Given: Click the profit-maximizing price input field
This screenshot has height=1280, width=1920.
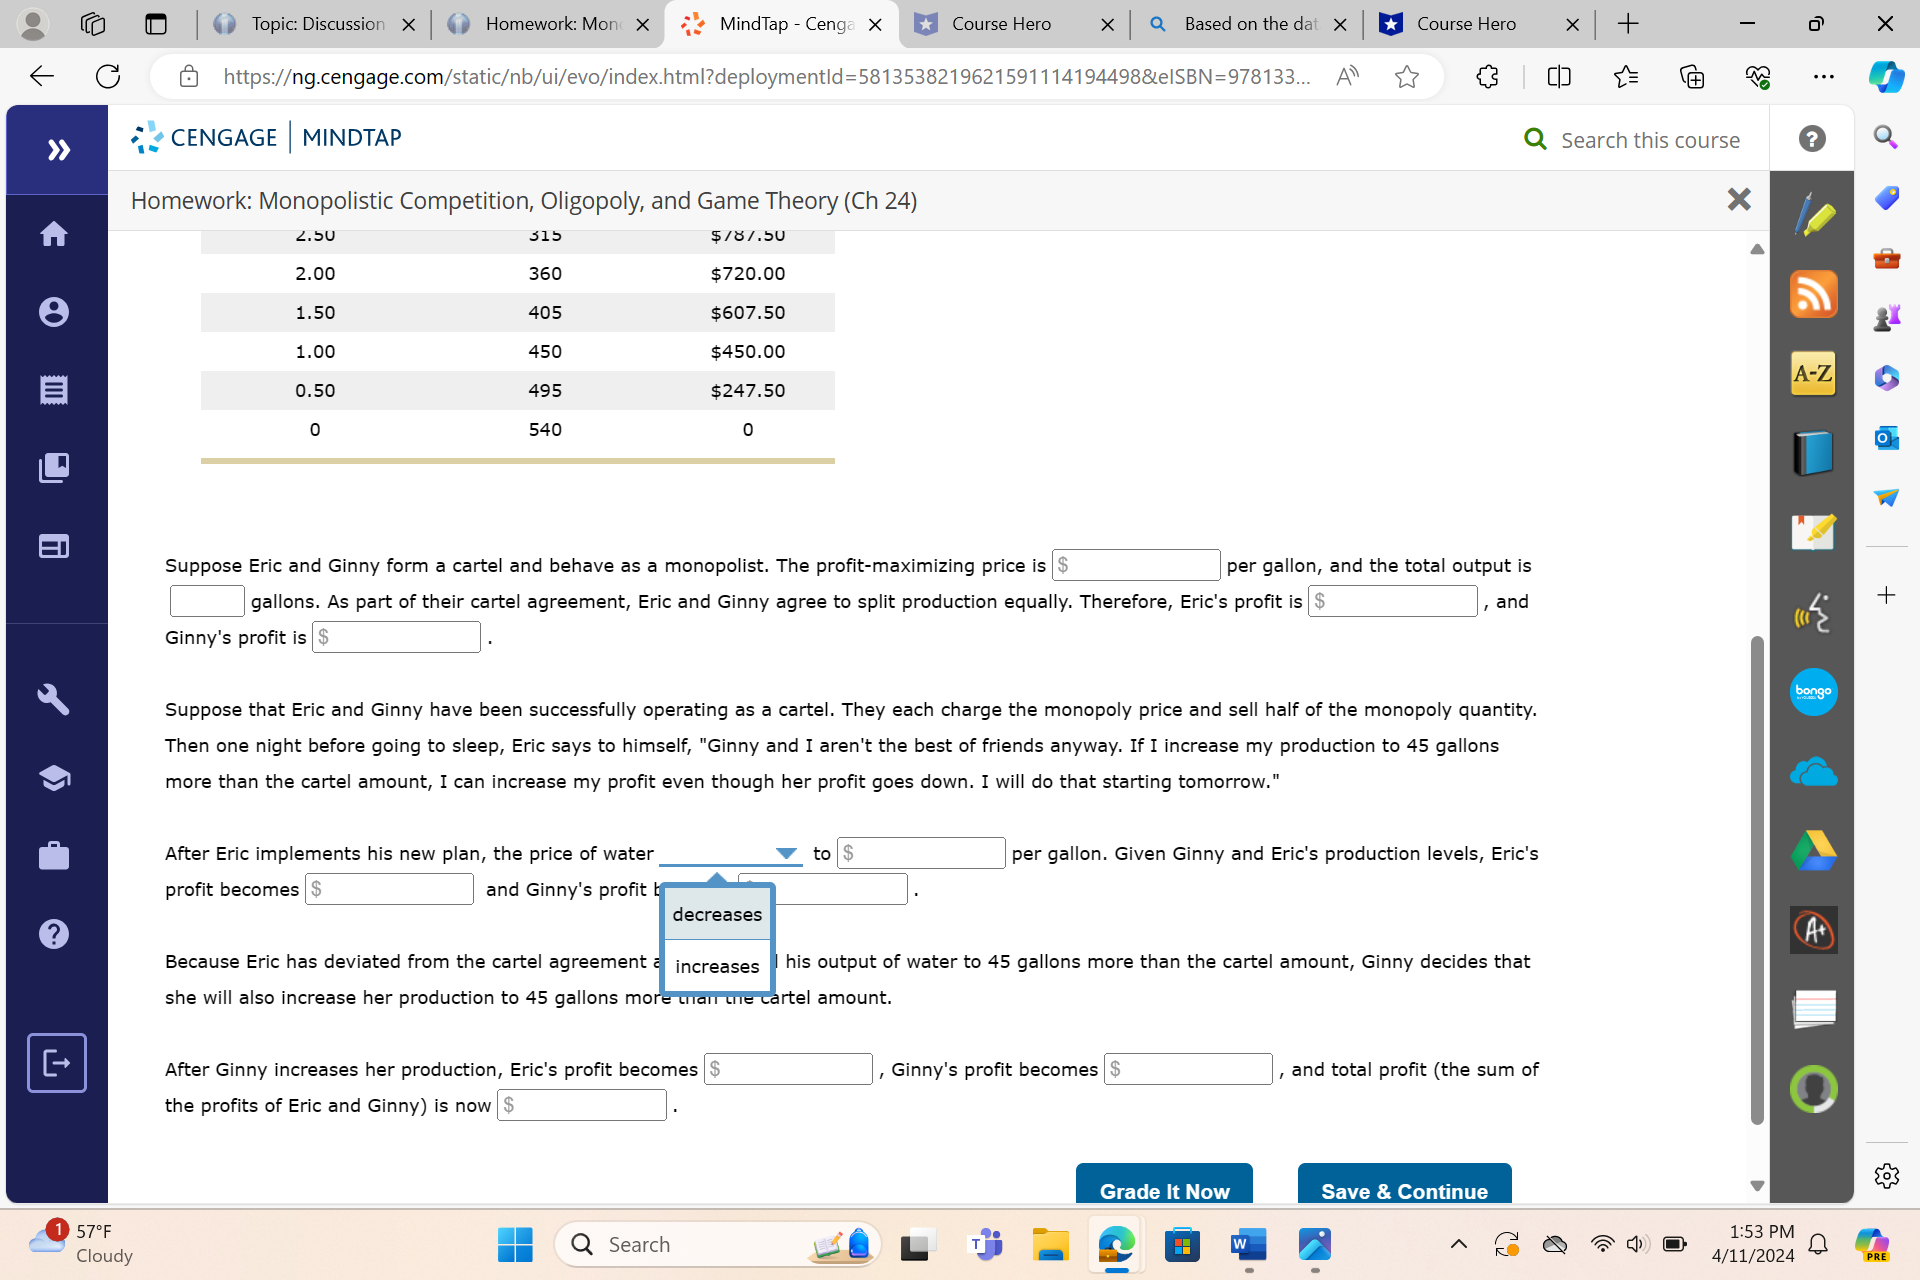Looking at the screenshot, I should click(x=1136, y=565).
